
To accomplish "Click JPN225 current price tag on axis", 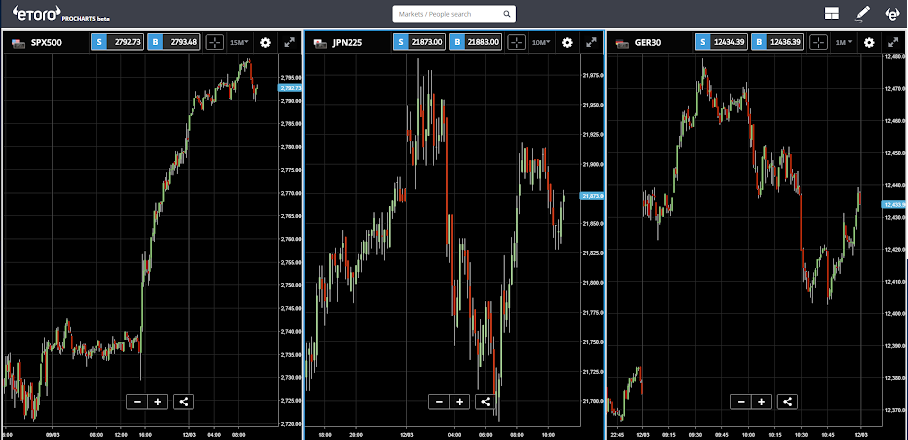I will click(592, 196).
